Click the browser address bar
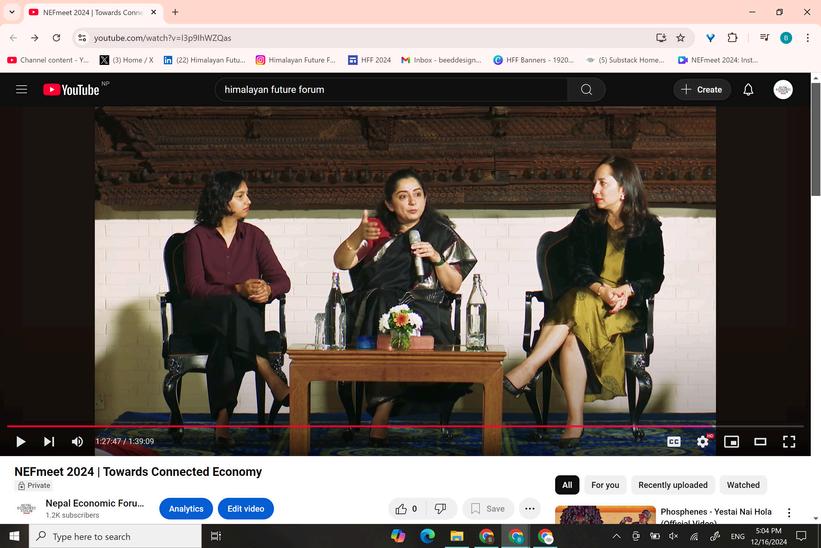 (367, 38)
